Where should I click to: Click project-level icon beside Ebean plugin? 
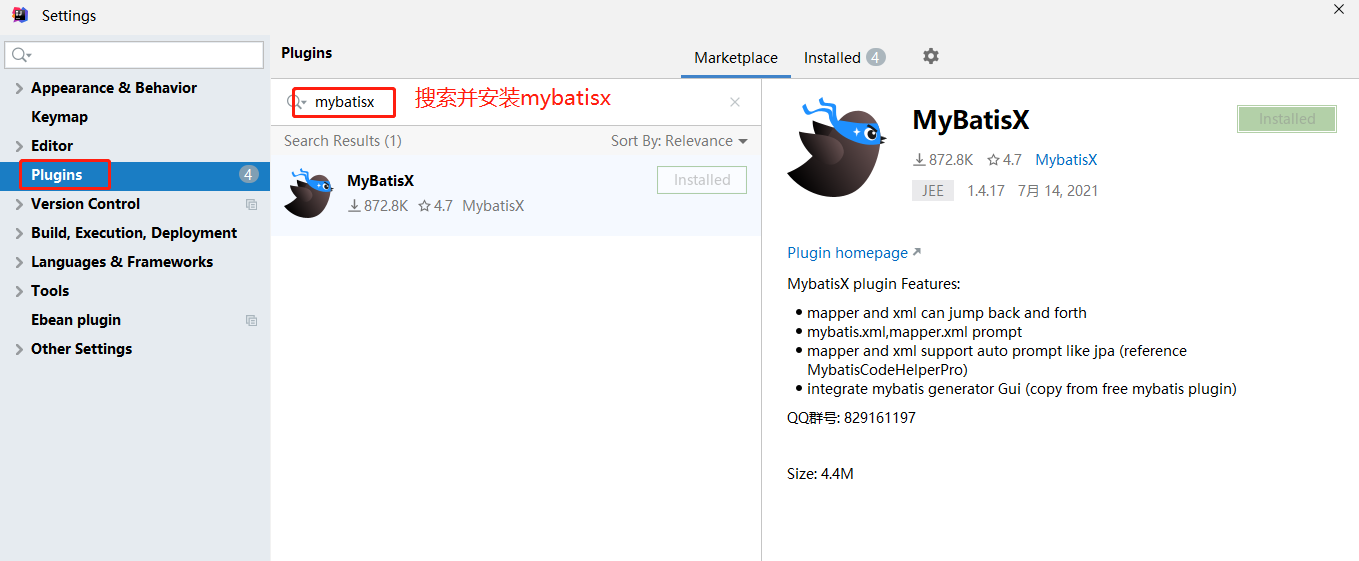pyautogui.click(x=251, y=320)
